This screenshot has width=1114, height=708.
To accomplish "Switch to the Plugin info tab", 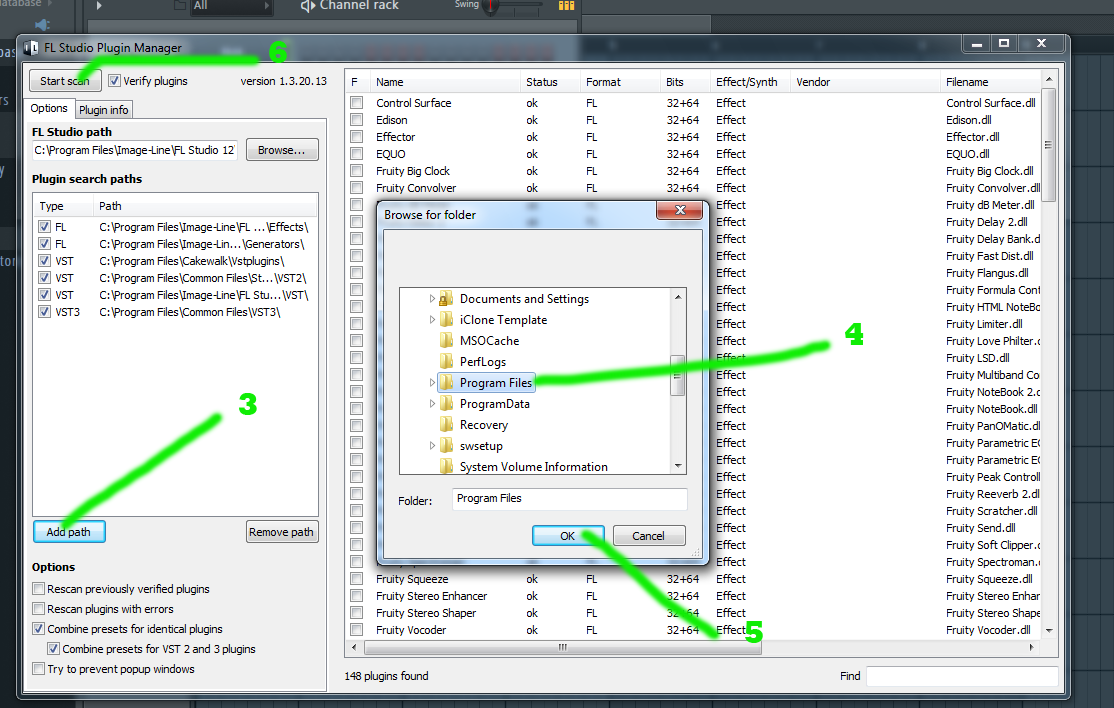I will [104, 109].
